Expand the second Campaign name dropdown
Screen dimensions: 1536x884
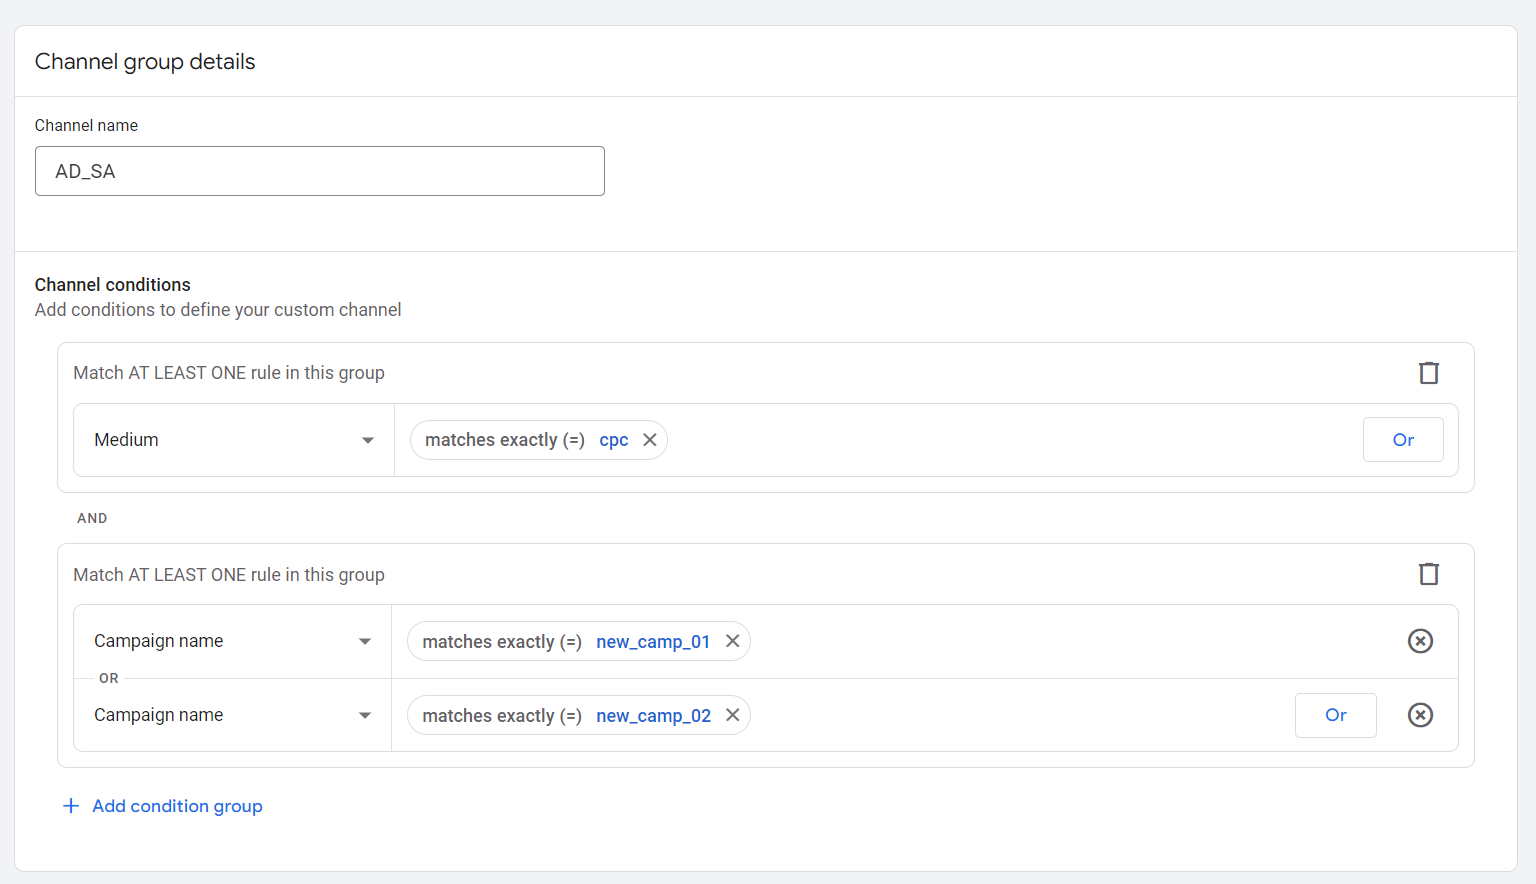[232, 715]
